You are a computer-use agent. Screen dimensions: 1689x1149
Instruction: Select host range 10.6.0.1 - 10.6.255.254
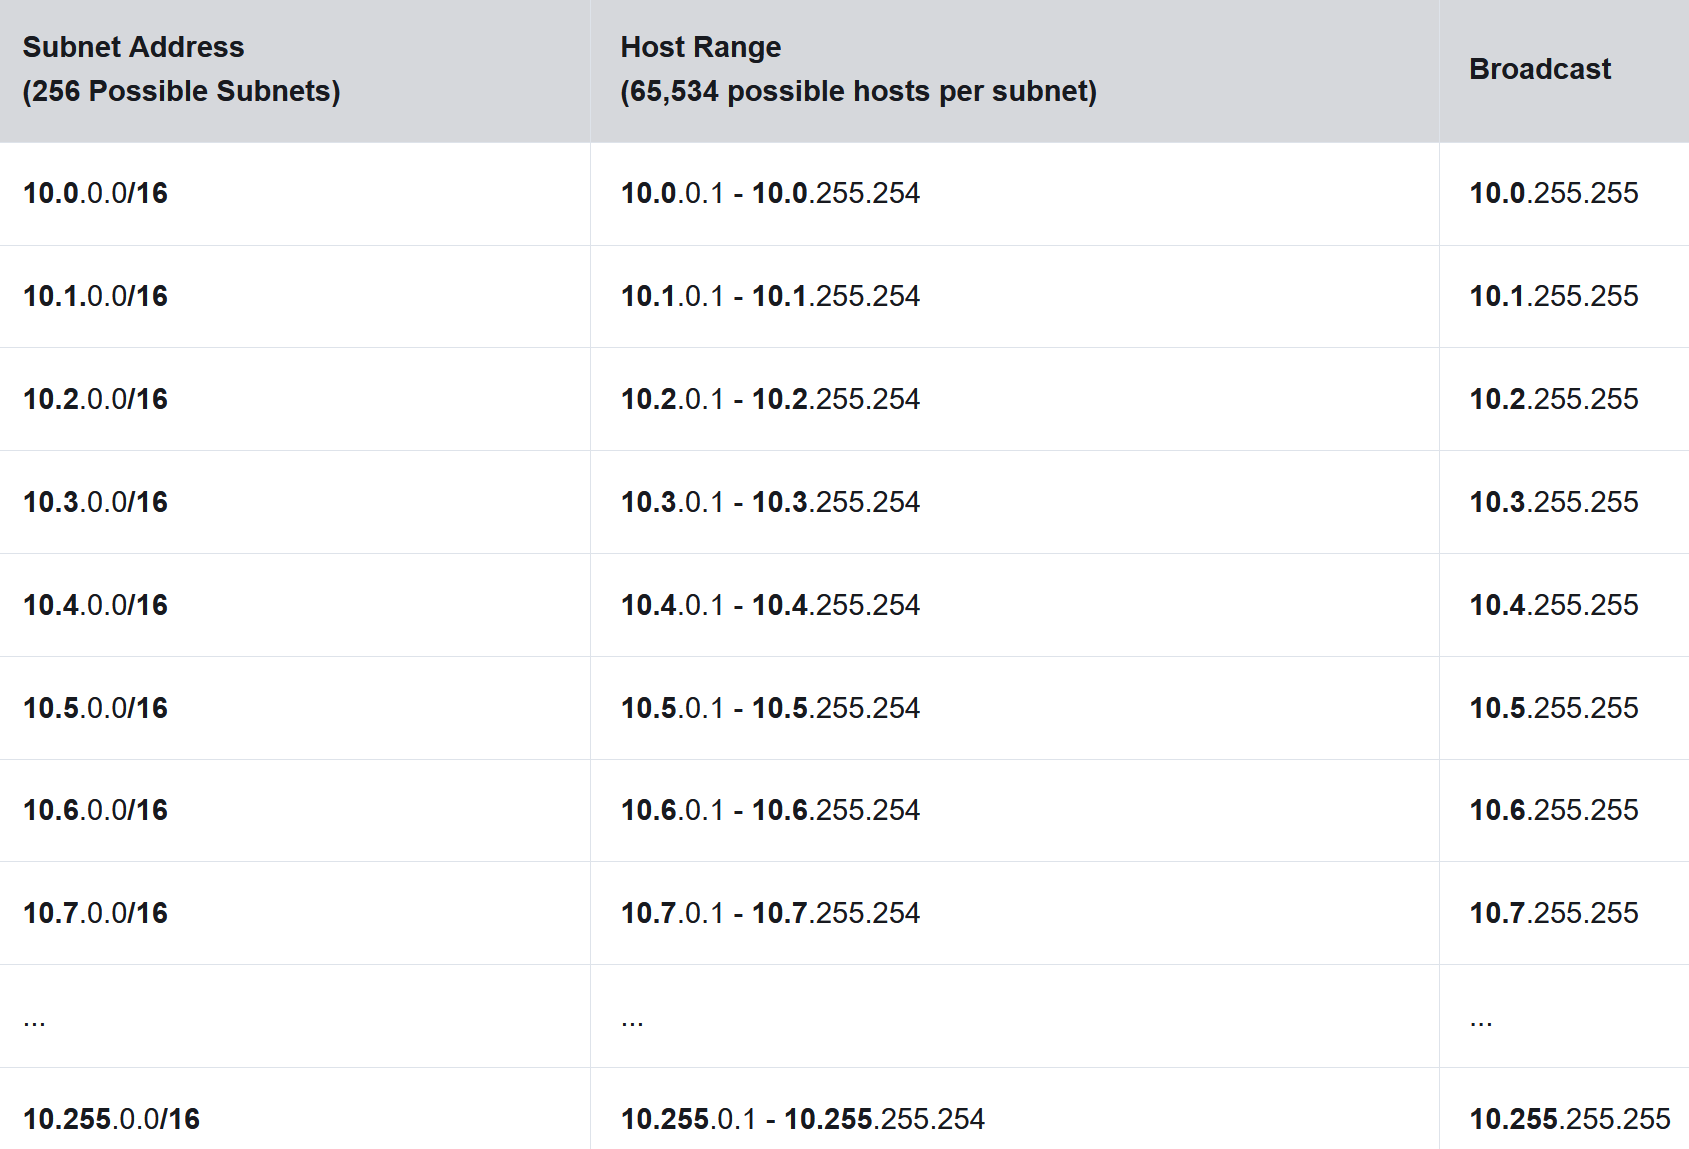(770, 810)
